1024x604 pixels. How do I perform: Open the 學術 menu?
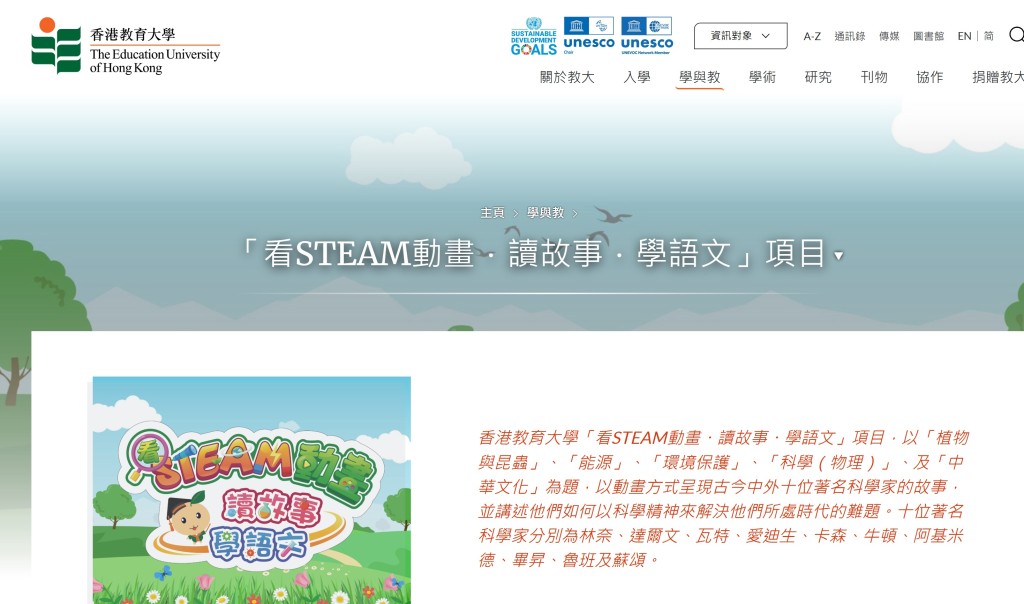click(762, 77)
